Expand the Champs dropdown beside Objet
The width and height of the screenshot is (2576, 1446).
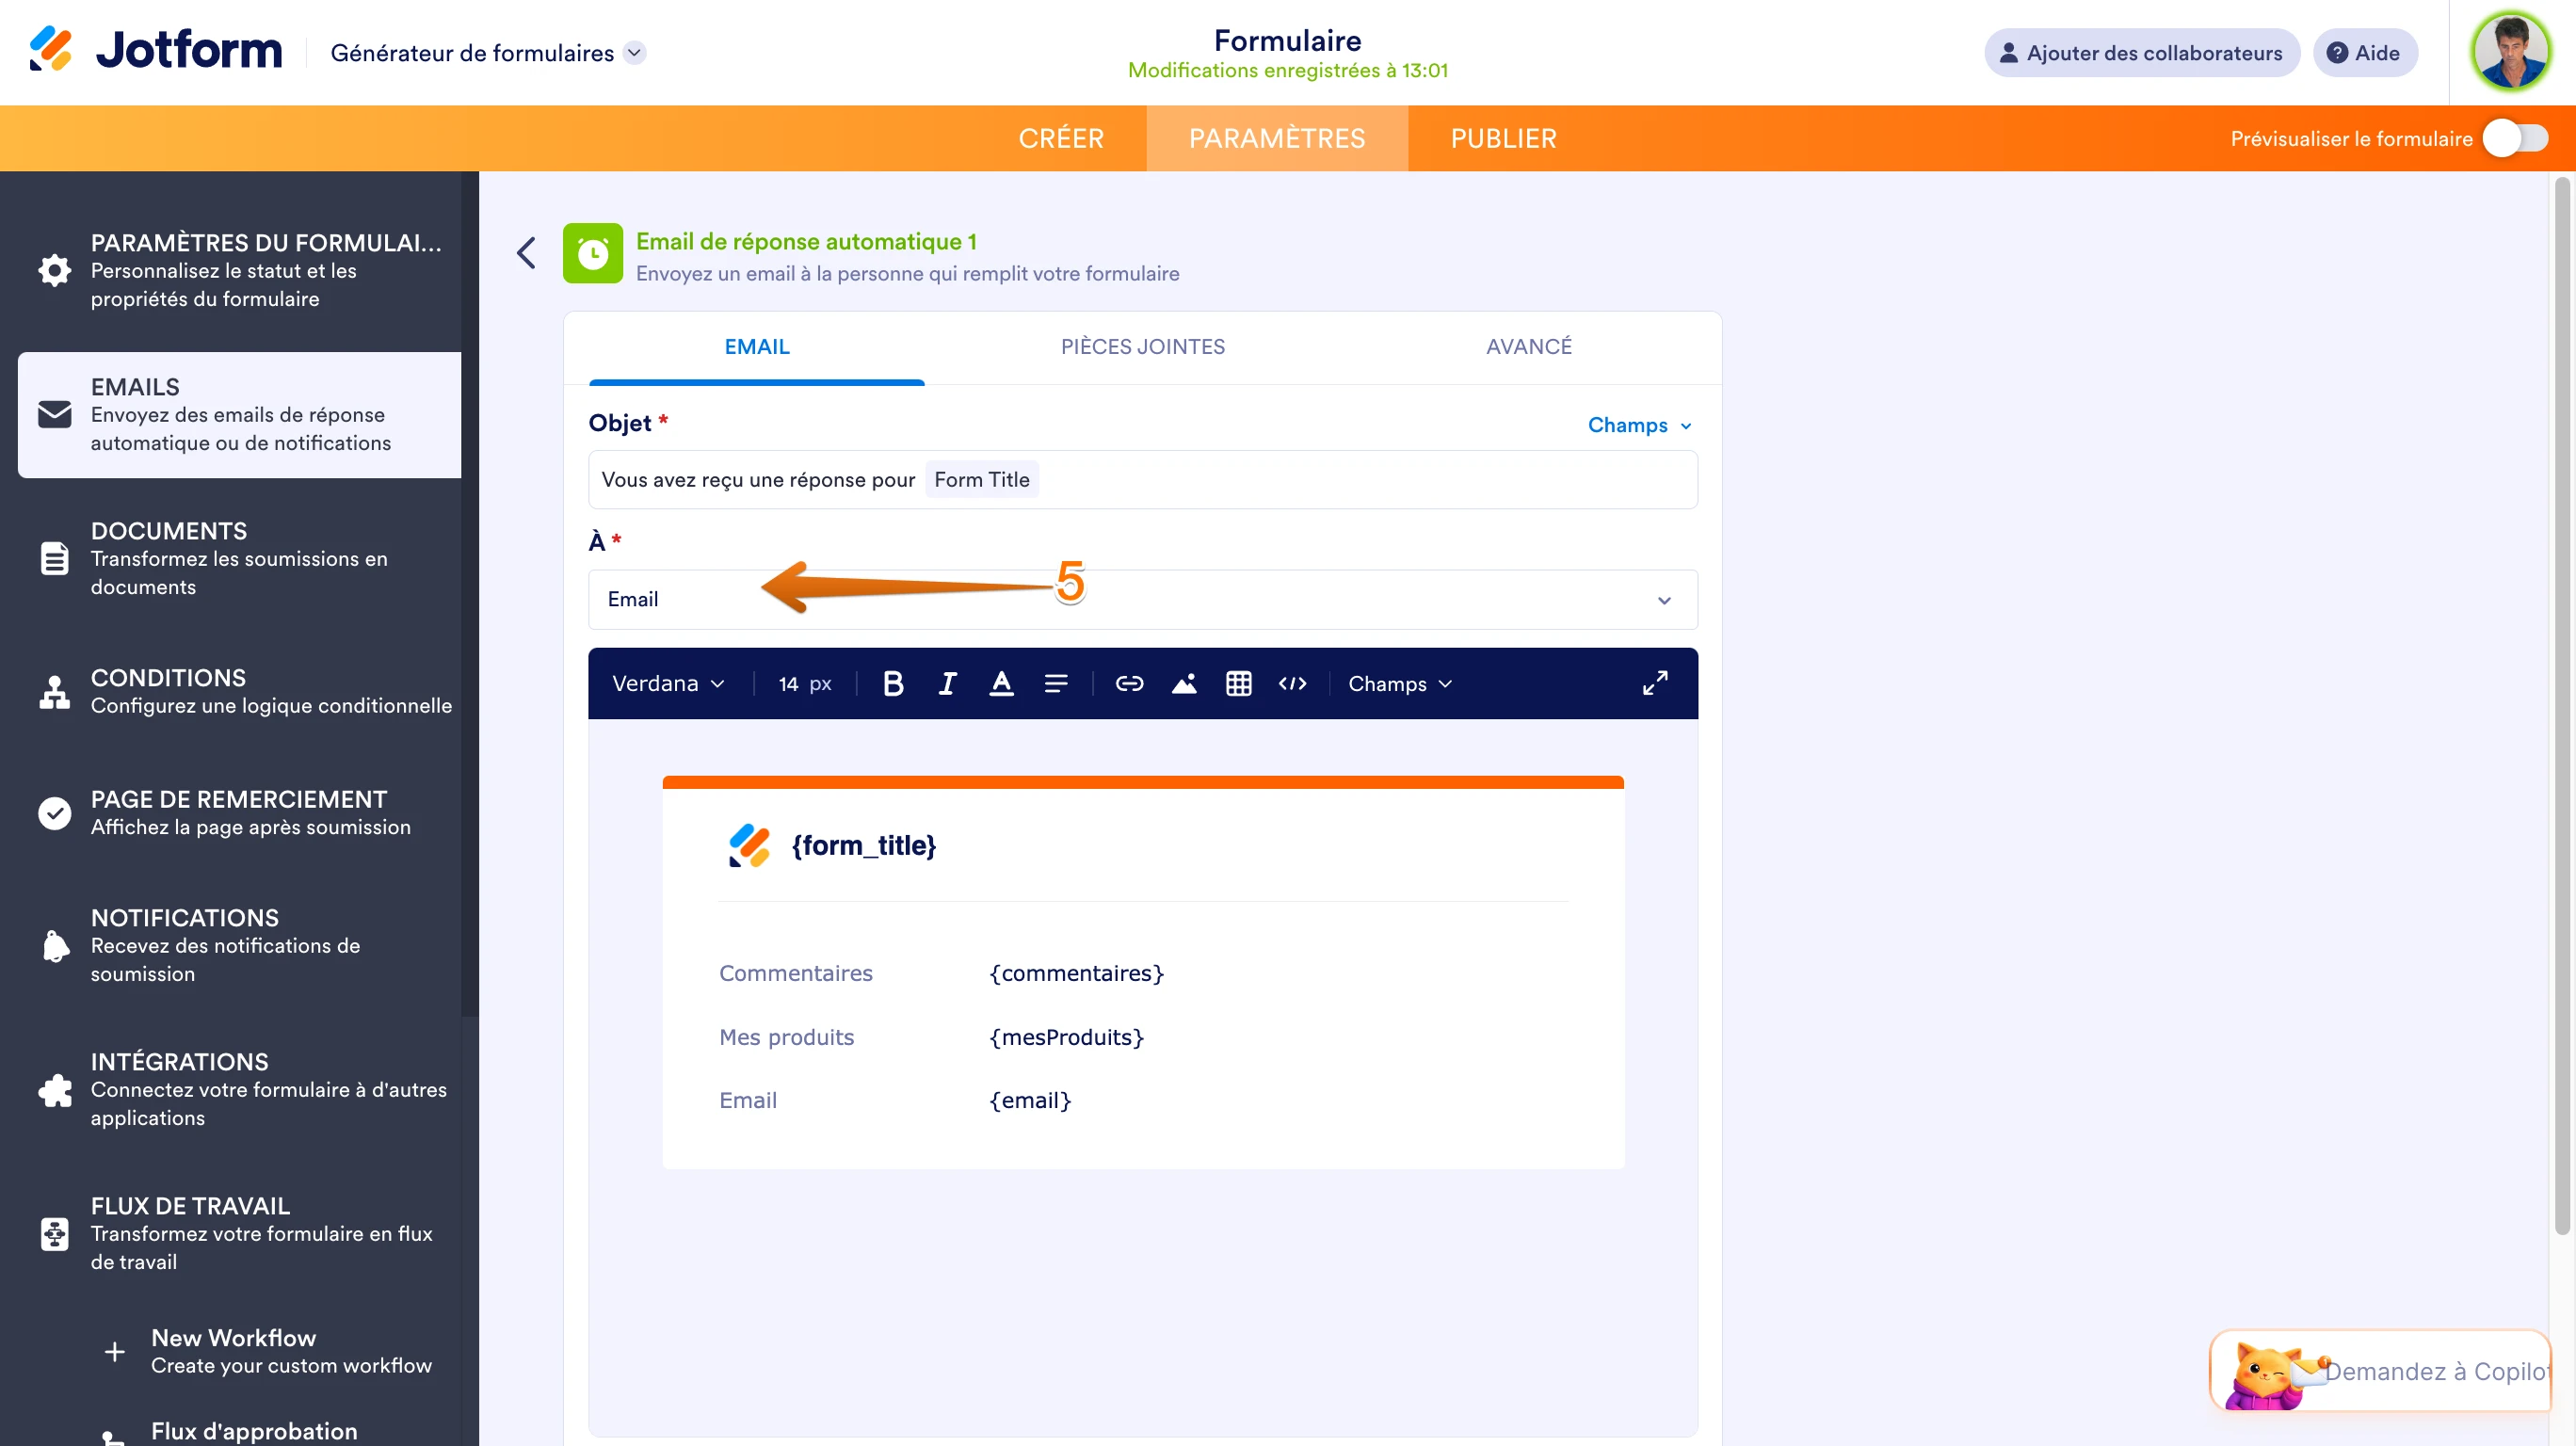(1640, 425)
